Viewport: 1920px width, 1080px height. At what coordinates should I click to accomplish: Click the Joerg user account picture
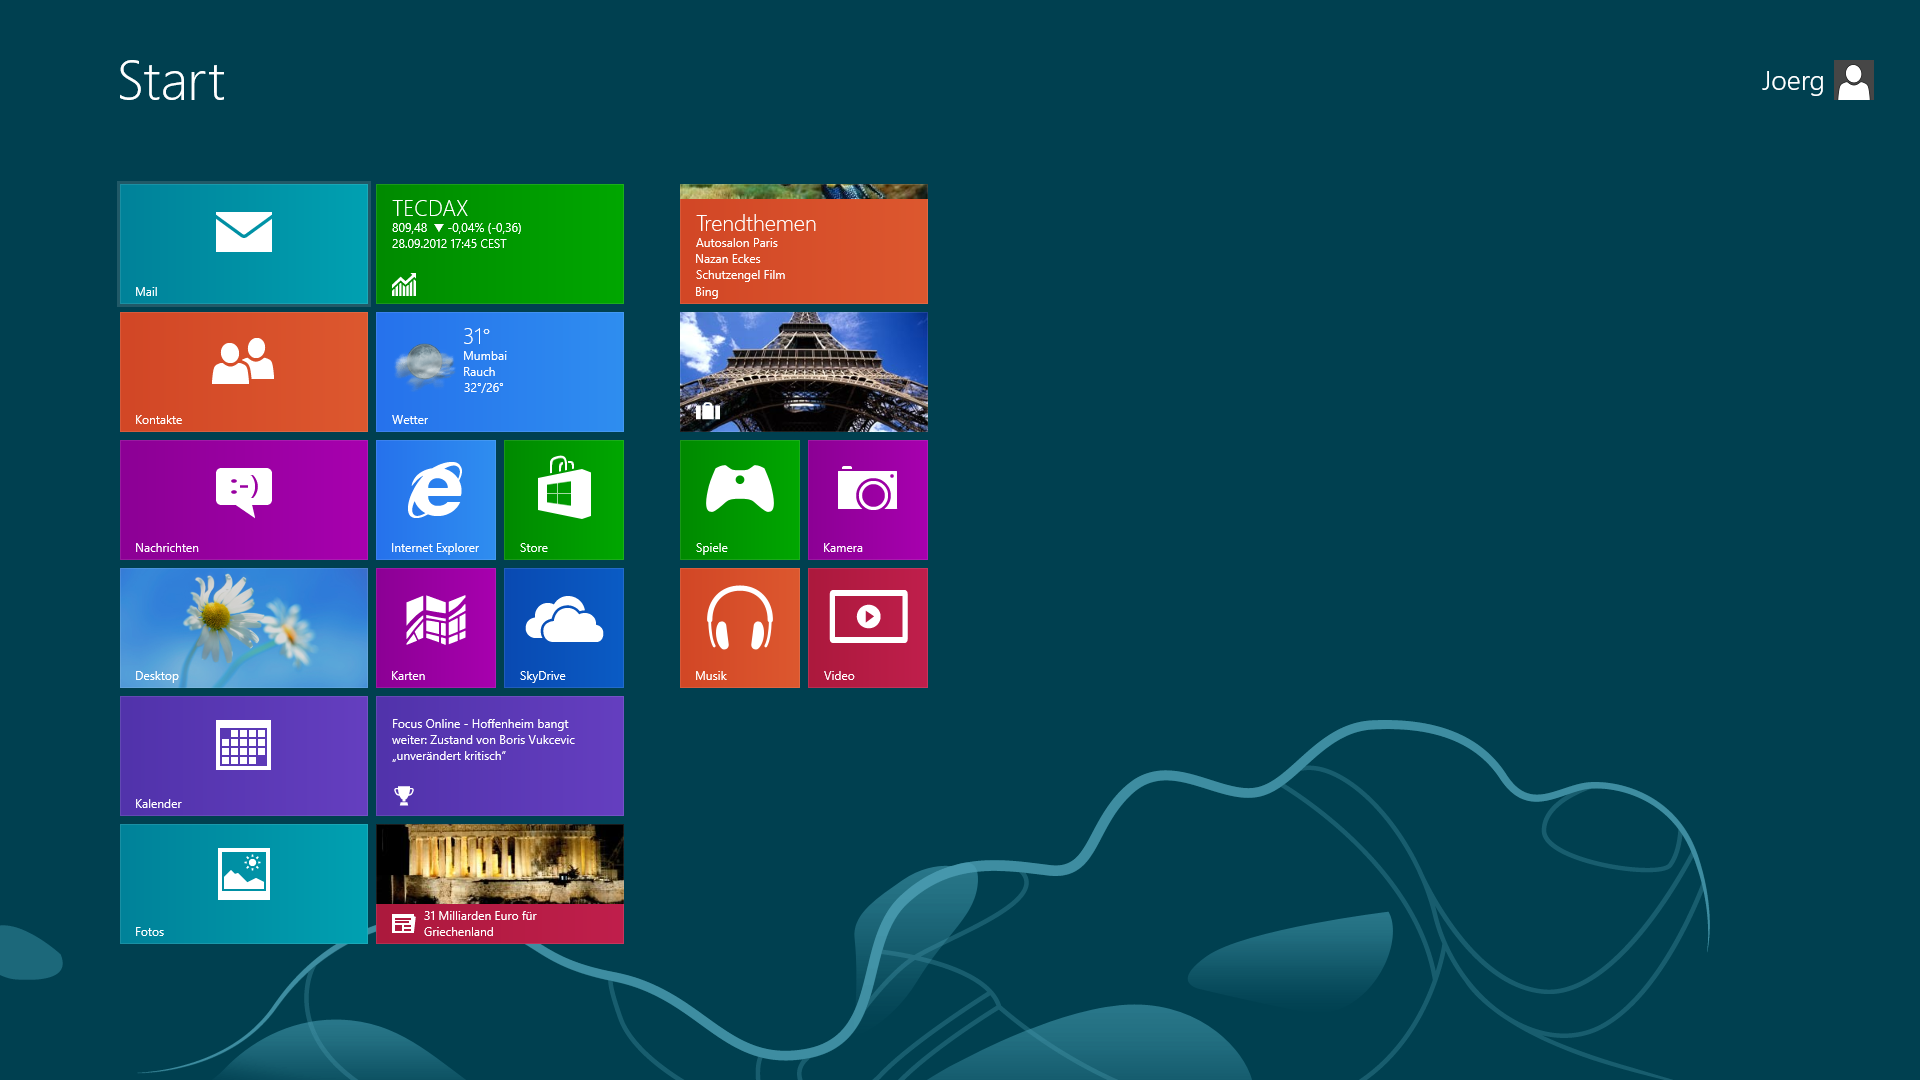1854,81
